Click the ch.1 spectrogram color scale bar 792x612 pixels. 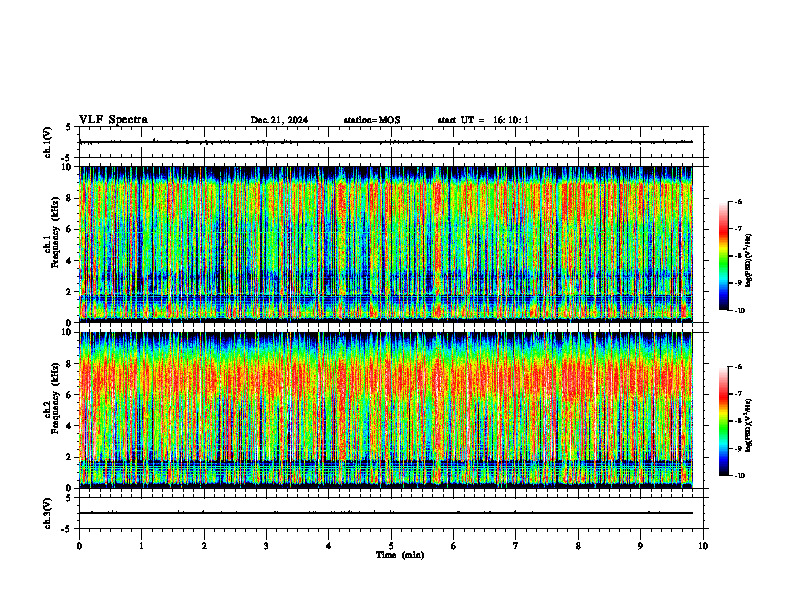point(724,256)
